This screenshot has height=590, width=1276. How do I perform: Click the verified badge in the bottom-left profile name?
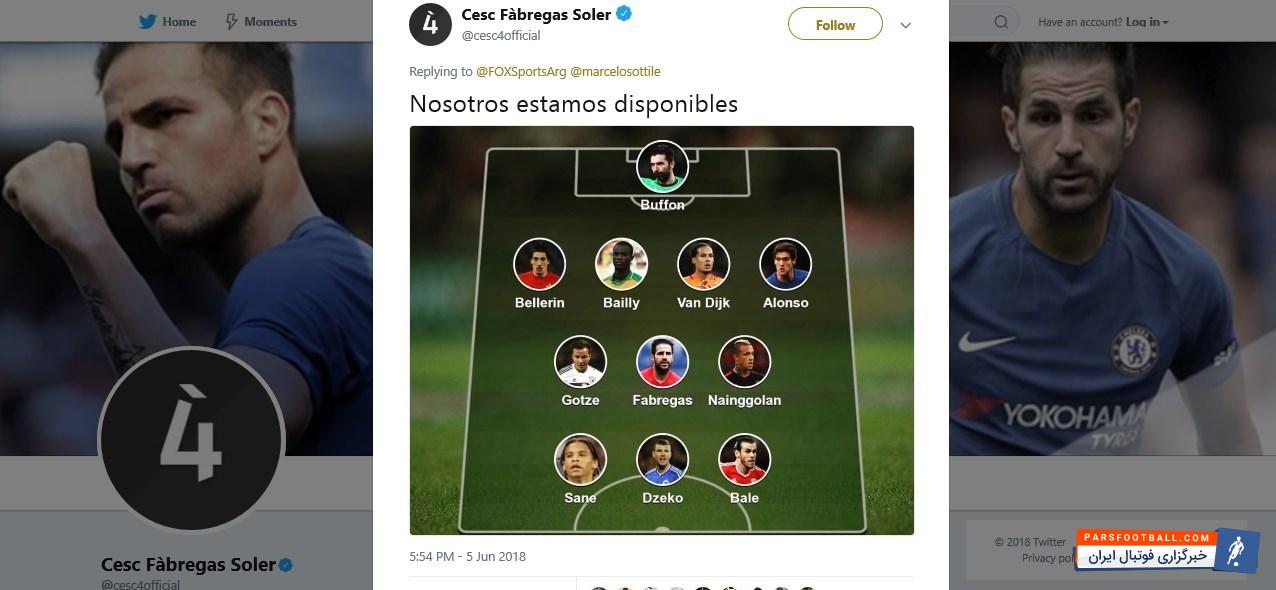(286, 565)
